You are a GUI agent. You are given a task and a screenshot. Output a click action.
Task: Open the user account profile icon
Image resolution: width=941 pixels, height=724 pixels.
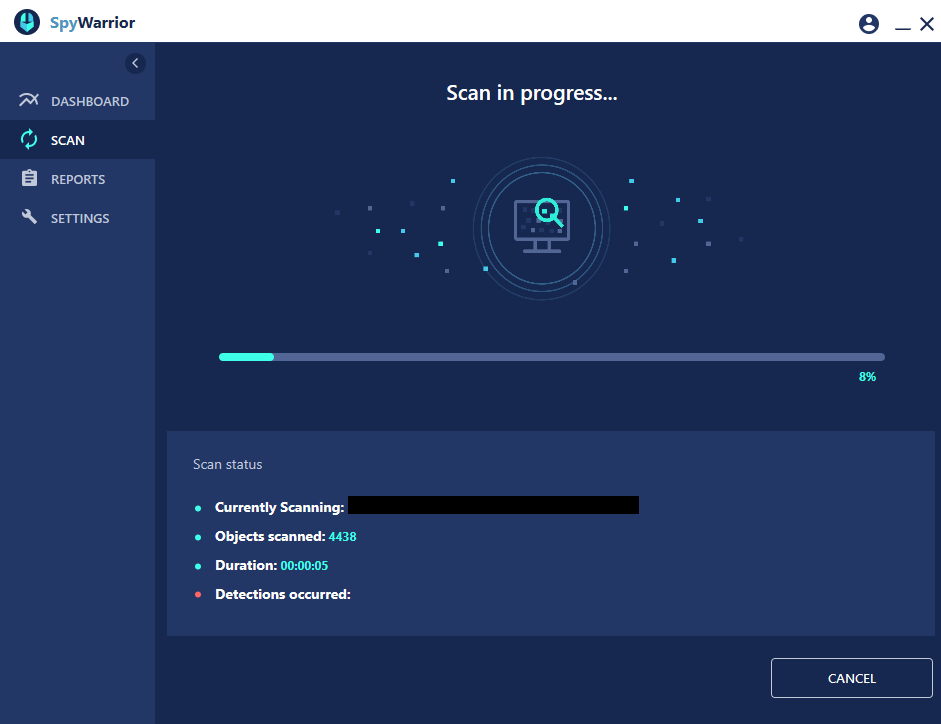[868, 24]
